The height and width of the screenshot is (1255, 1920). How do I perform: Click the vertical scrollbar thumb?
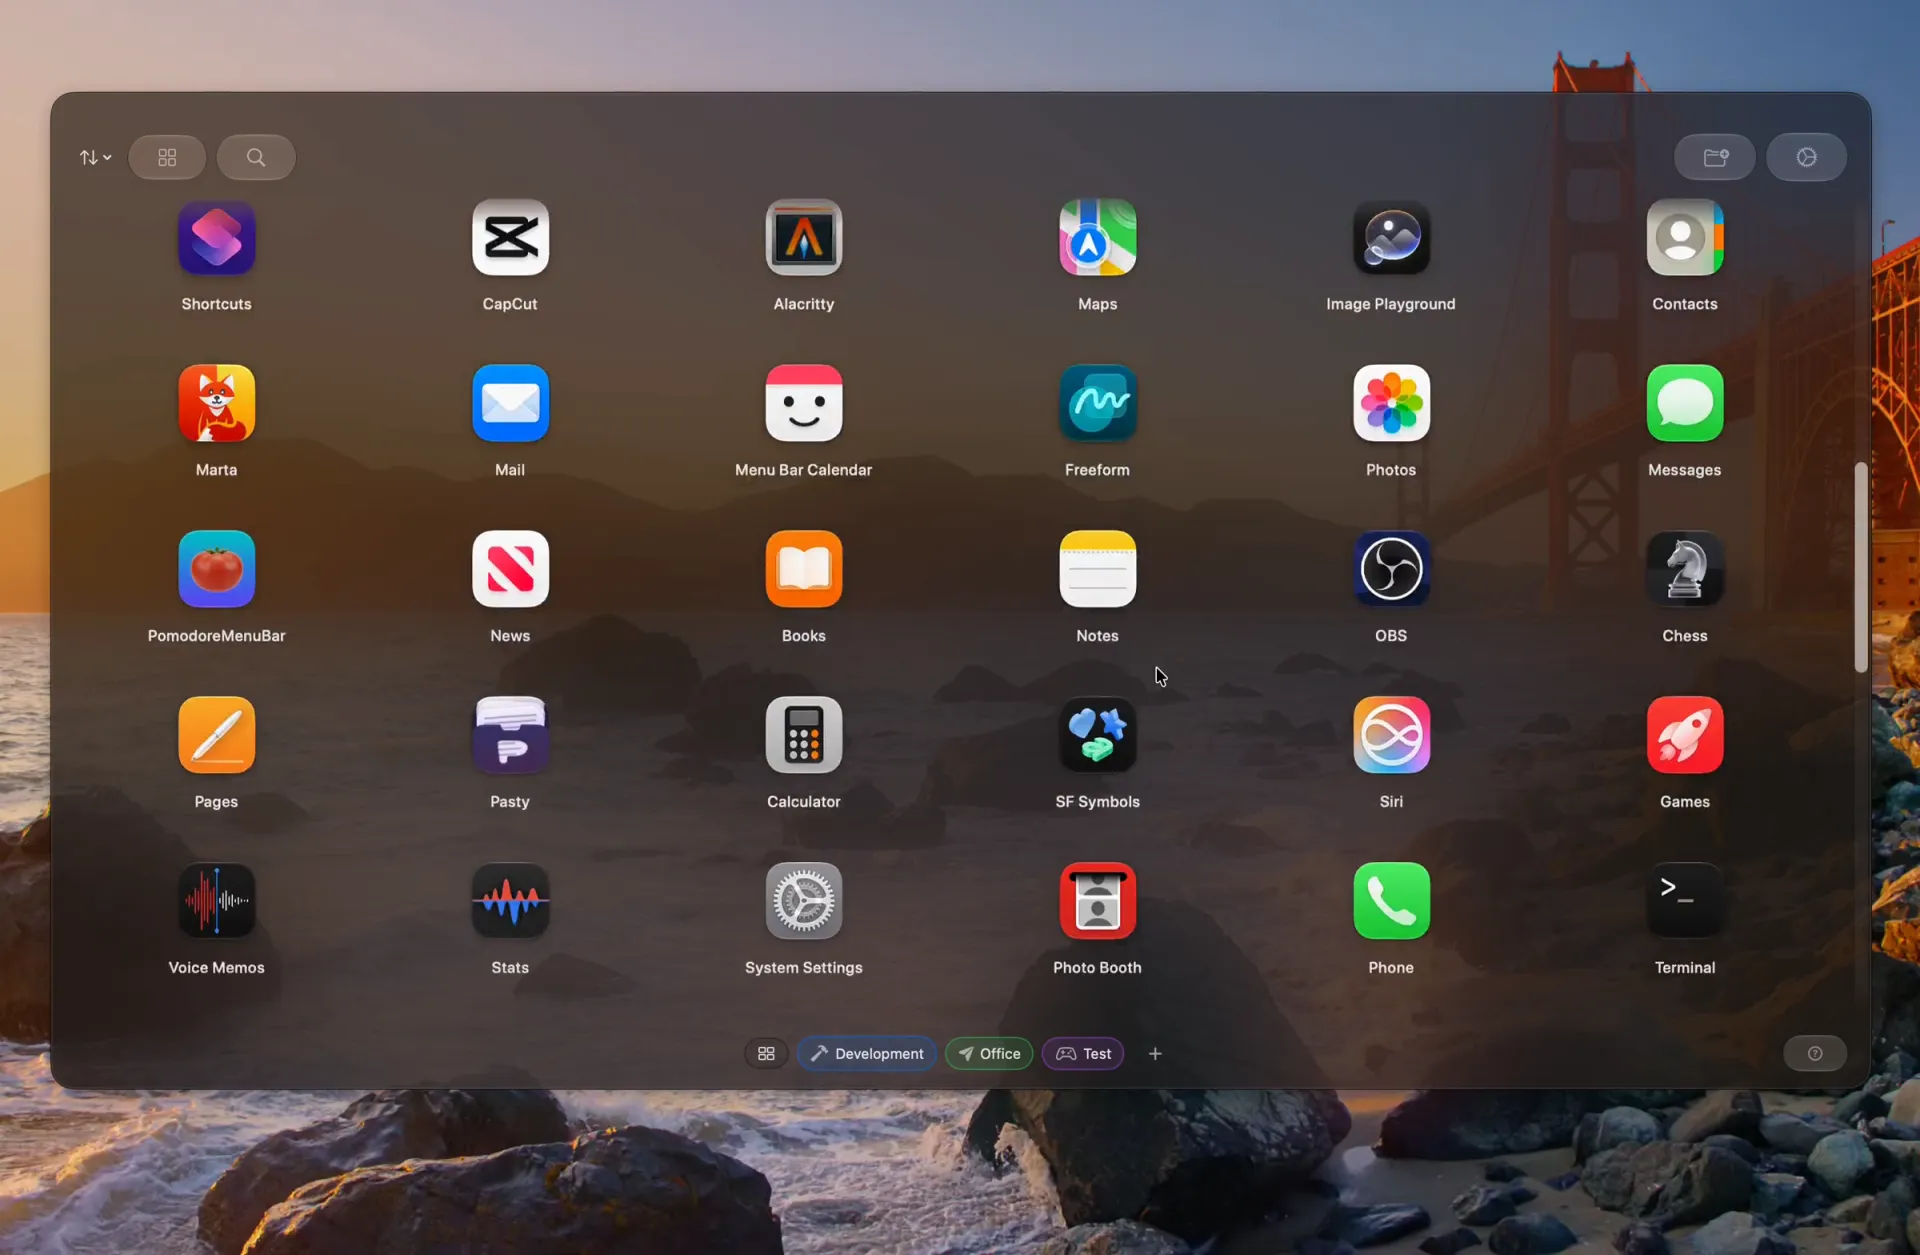click(x=1861, y=567)
